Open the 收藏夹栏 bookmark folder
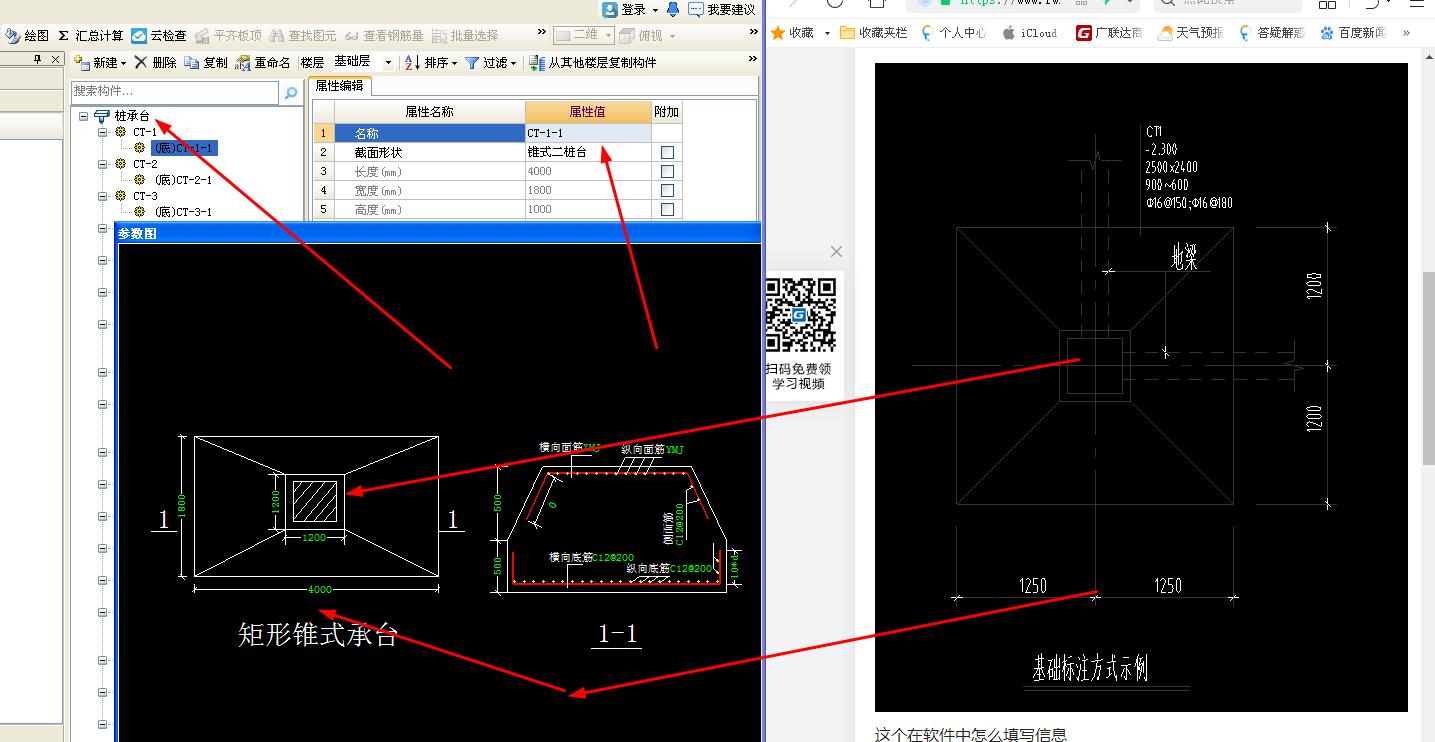The height and width of the screenshot is (742, 1435). (x=875, y=33)
